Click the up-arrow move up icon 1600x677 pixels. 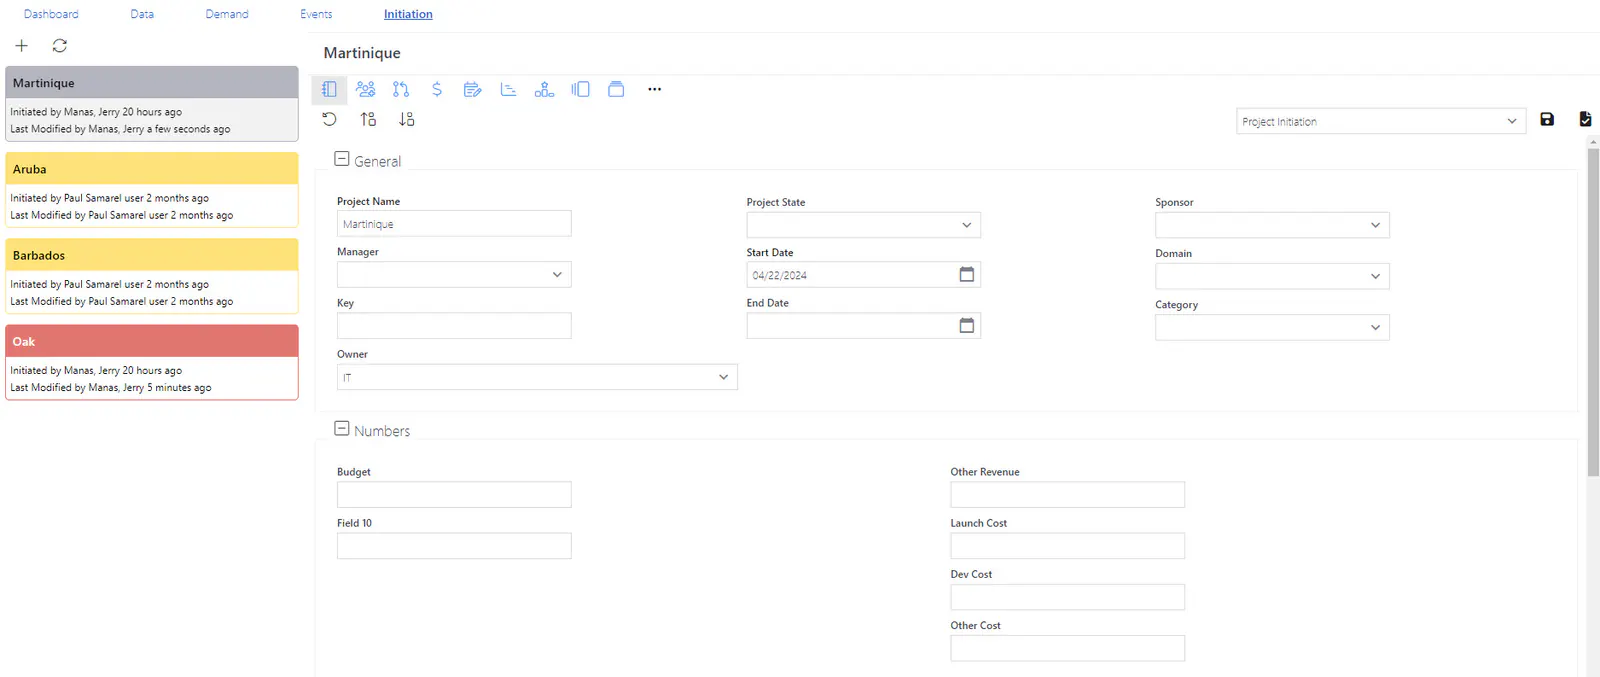[368, 119]
